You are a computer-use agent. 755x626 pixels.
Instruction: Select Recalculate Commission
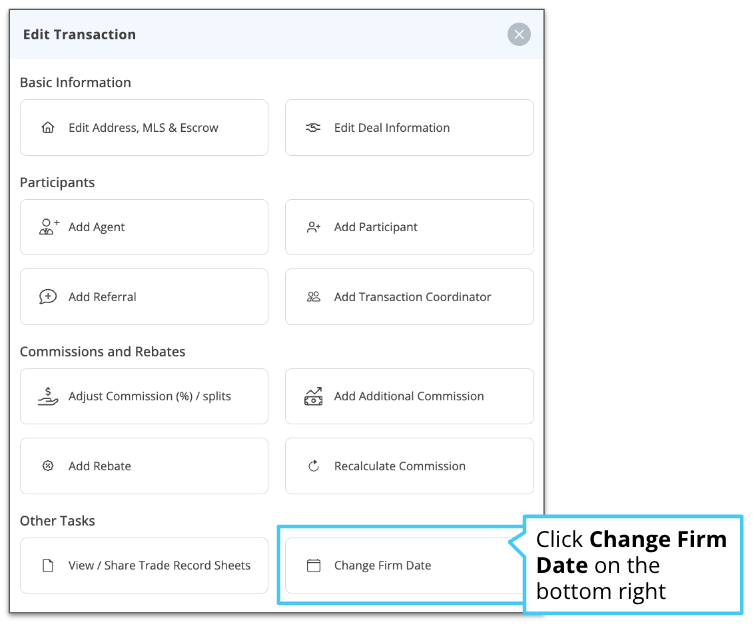pos(409,466)
